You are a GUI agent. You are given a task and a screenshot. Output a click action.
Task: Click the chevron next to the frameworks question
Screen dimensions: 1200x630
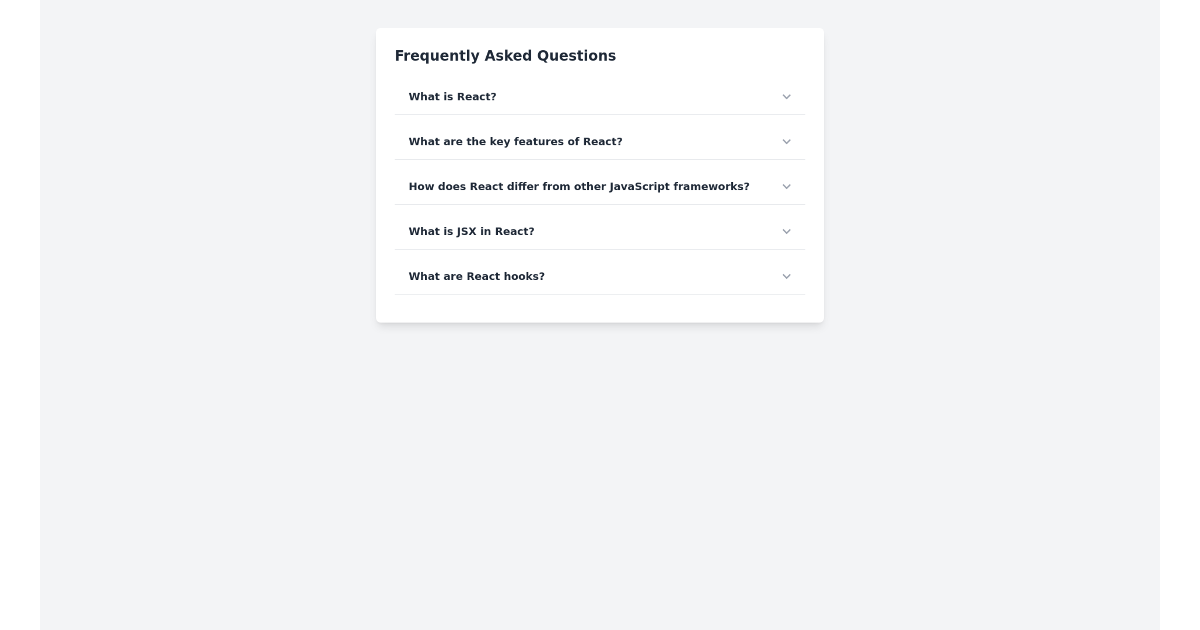pyautogui.click(x=786, y=186)
